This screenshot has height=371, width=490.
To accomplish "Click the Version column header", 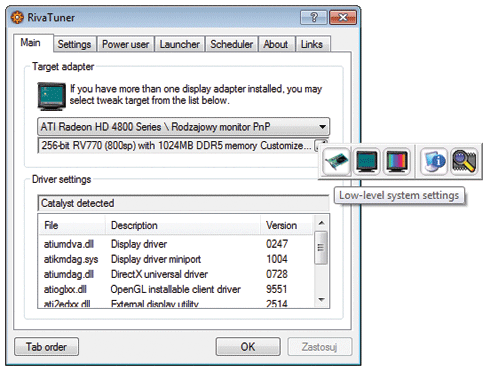I will click(x=287, y=225).
